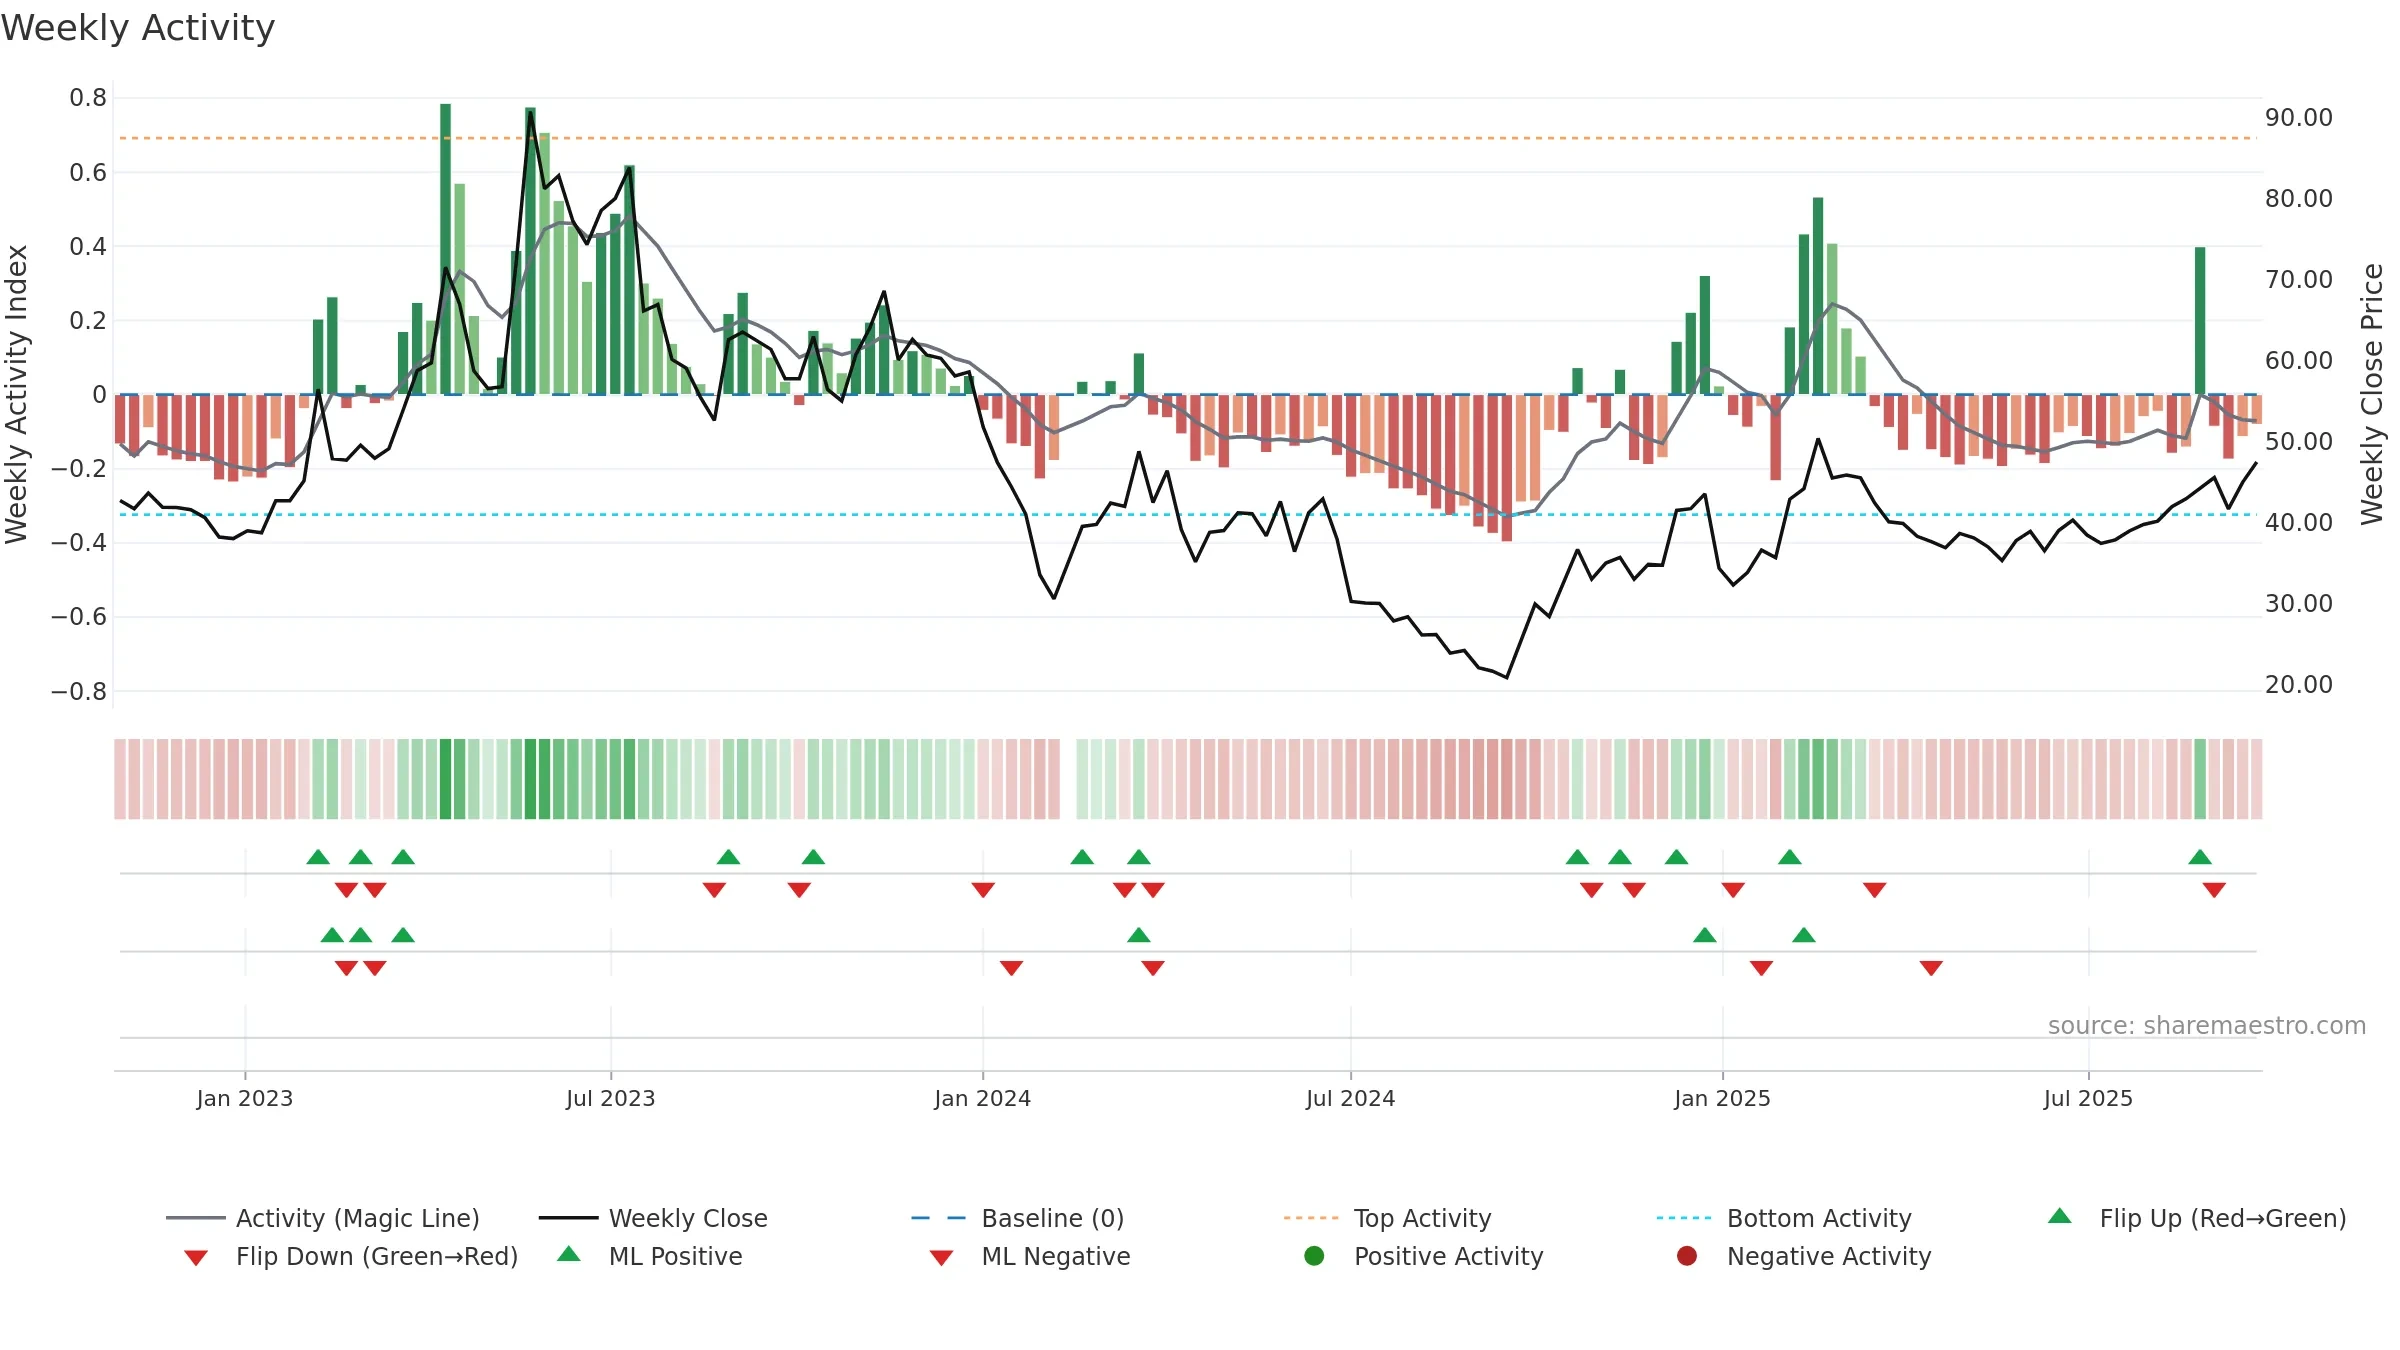Click the Weekly Close Price axis title
Screen dimensions: 2400x1350
tap(2373, 394)
